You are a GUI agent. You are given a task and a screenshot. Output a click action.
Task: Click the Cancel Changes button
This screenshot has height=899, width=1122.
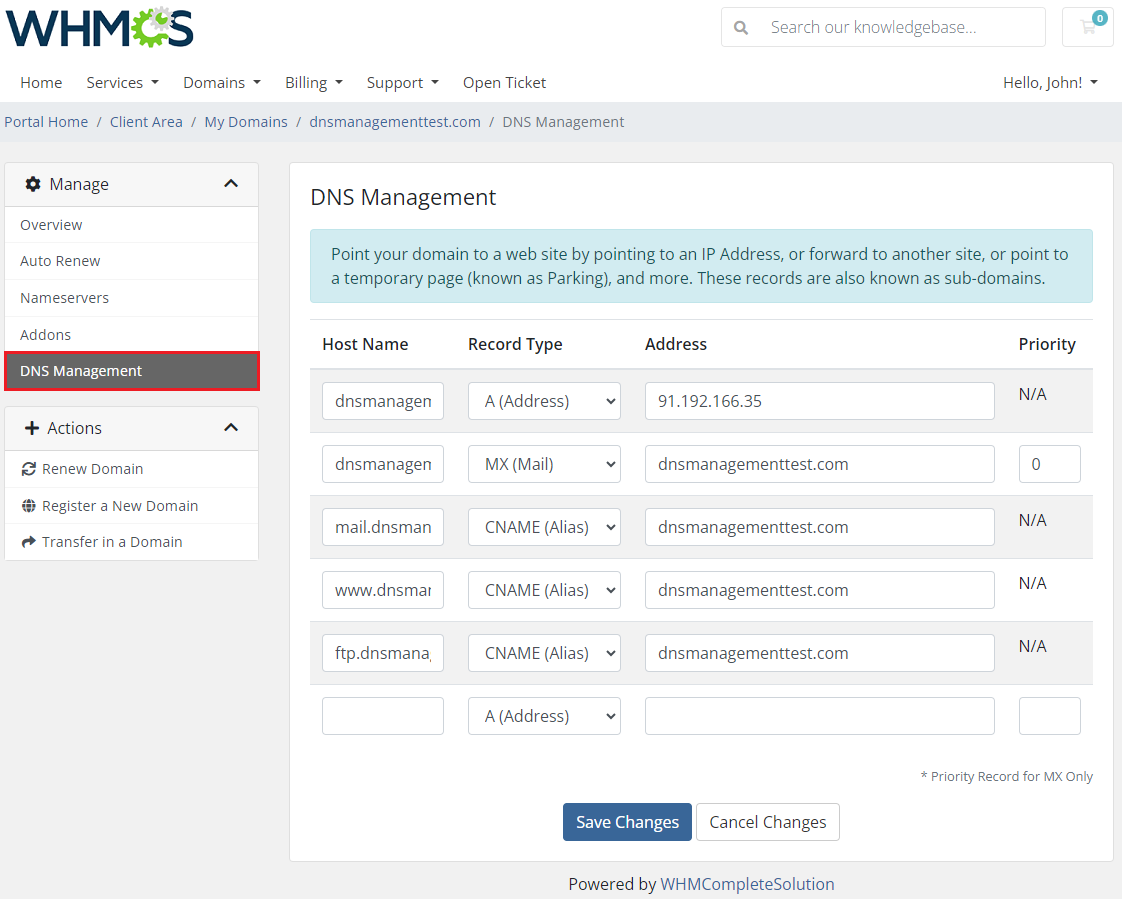click(x=768, y=822)
